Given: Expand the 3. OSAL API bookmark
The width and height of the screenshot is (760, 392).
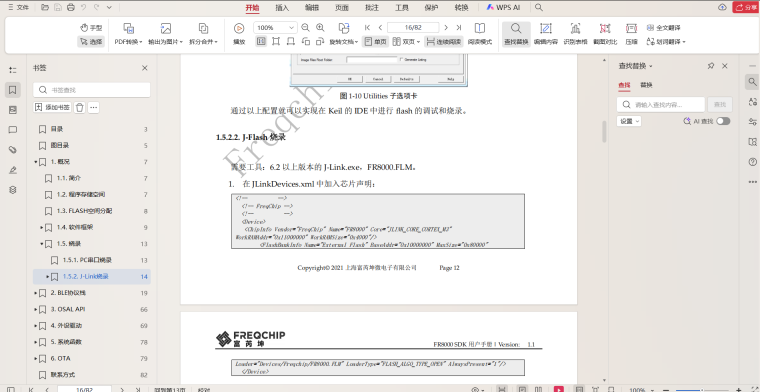Looking at the screenshot, I should (35, 309).
